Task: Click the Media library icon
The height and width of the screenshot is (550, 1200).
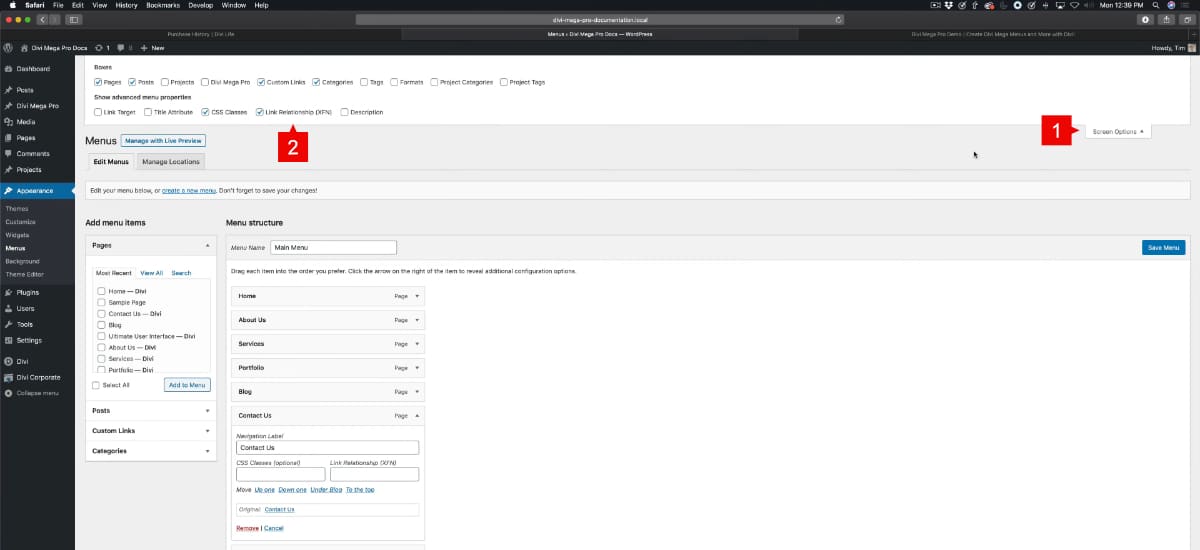Action: [x=8, y=121]
